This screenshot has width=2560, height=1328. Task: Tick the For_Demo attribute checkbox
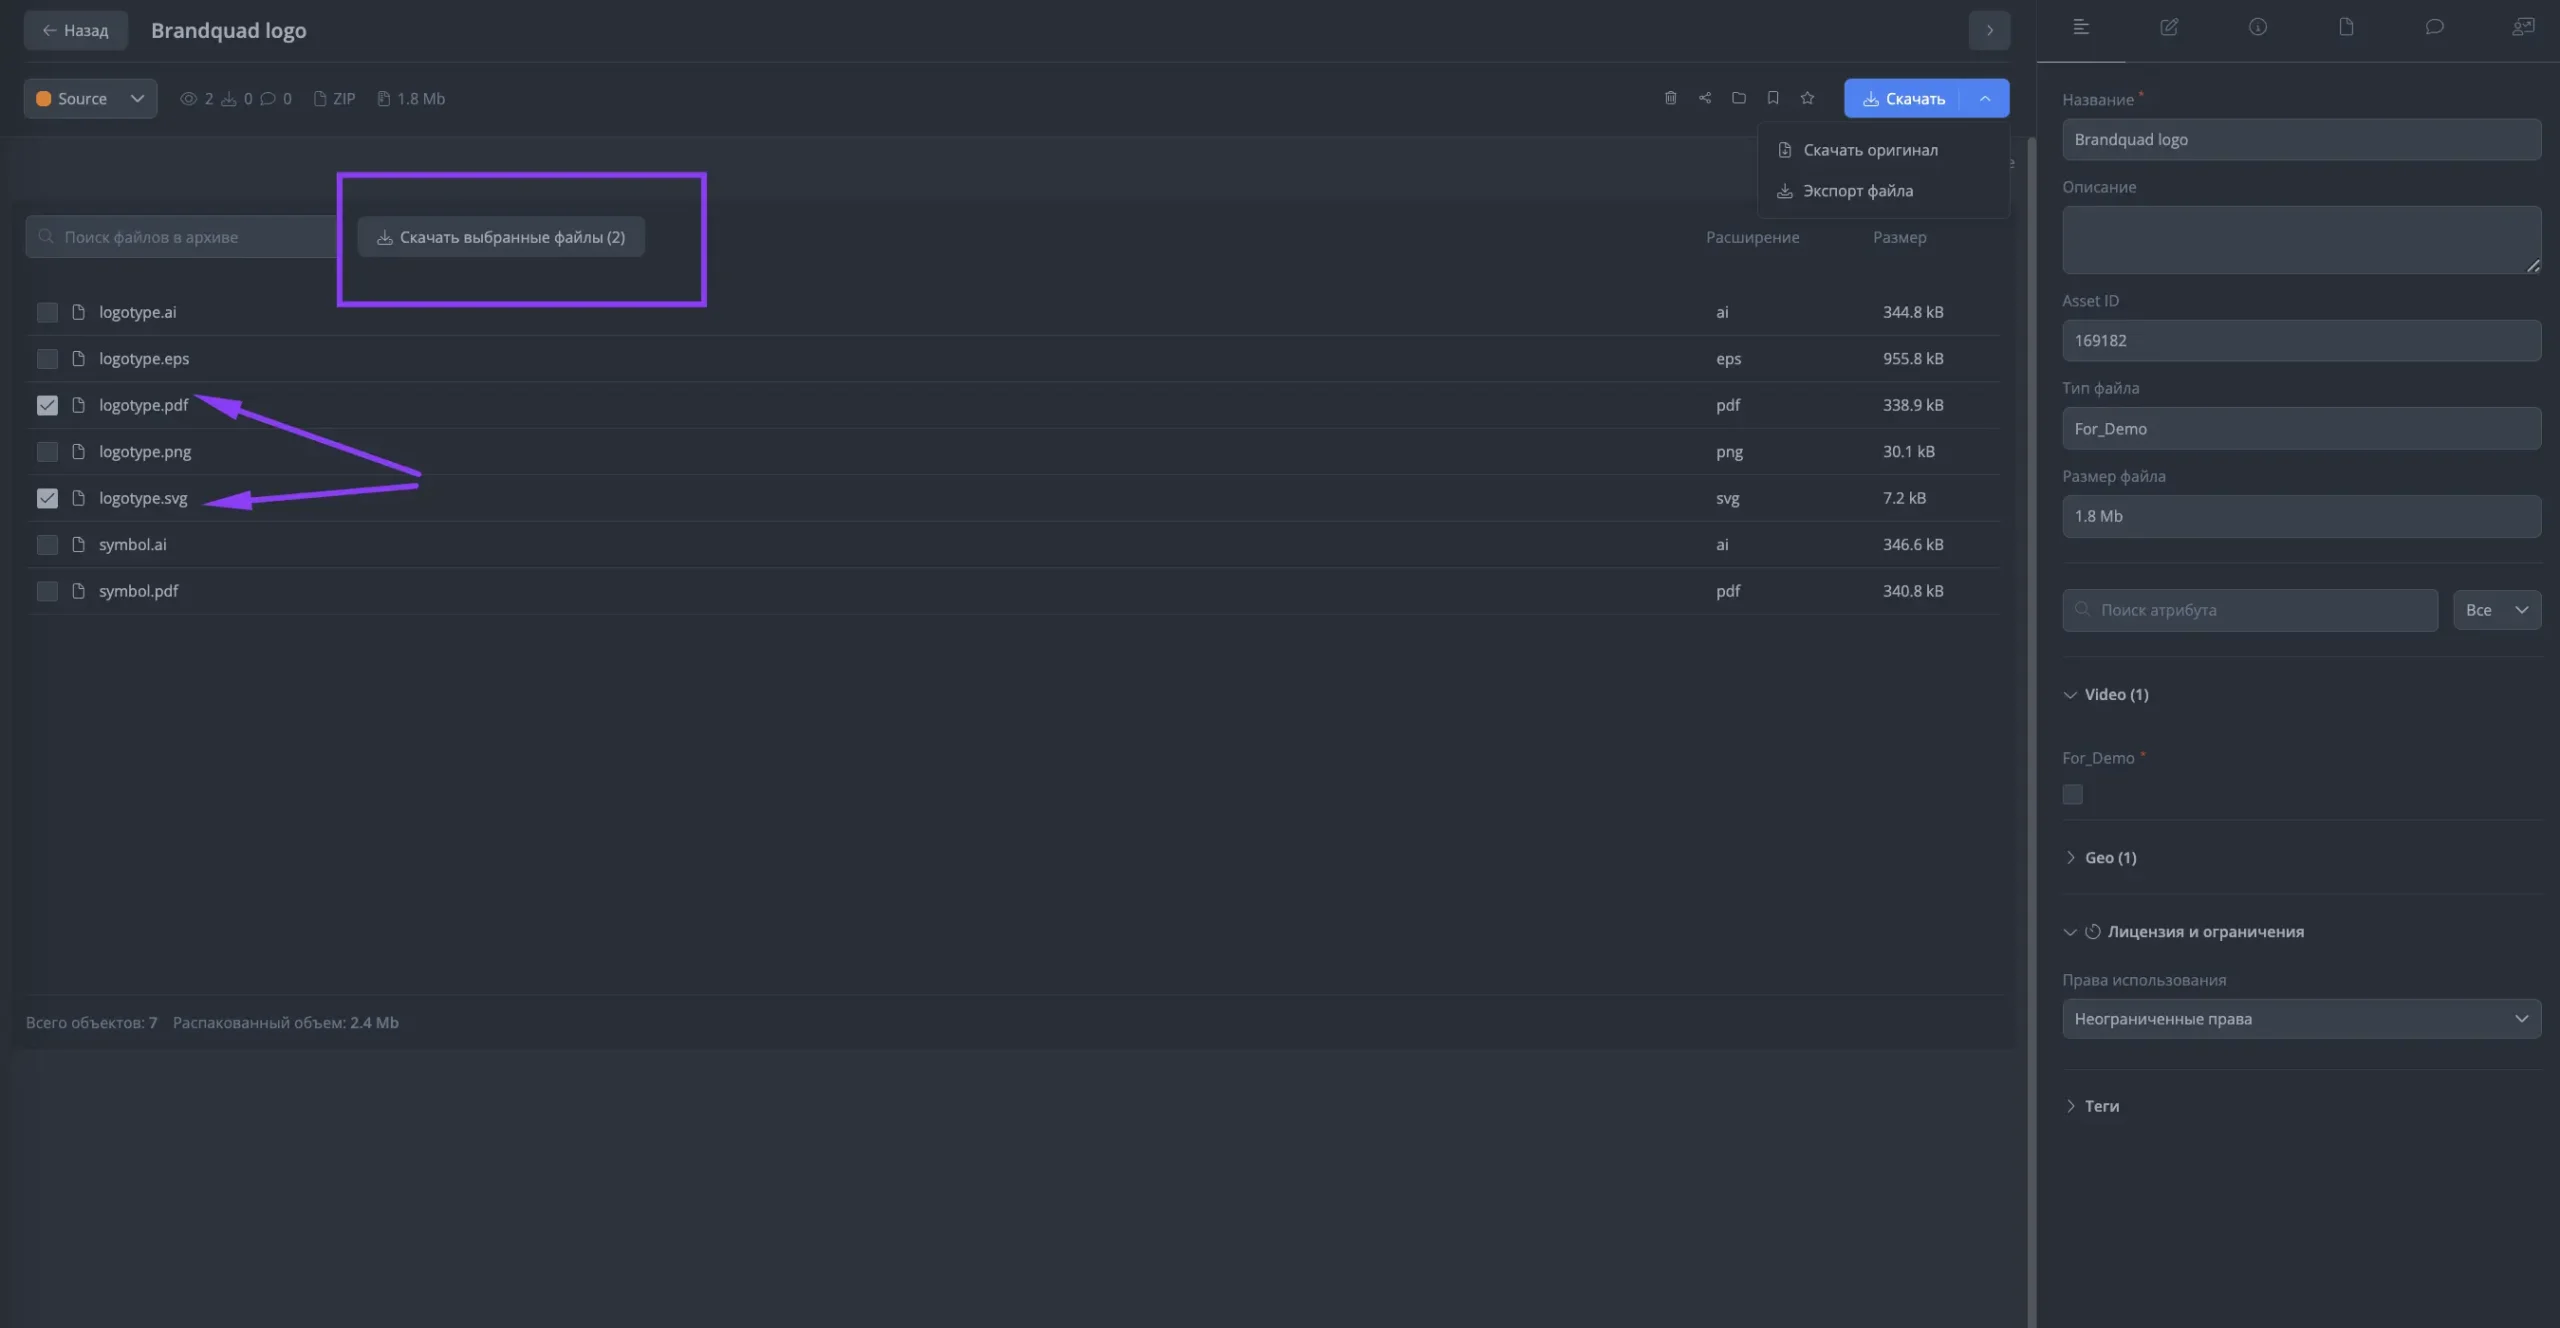[x=2073, y=794]
